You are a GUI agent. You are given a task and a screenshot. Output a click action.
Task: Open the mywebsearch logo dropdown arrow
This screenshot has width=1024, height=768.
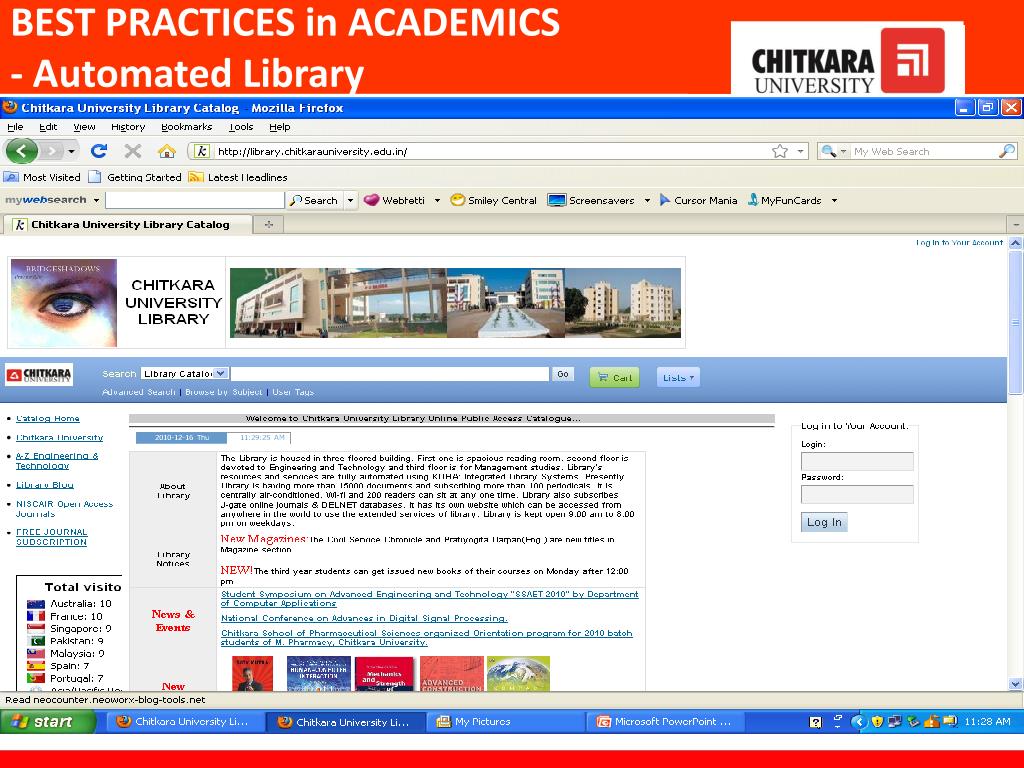pyautogui.click(x=96, y=200)
